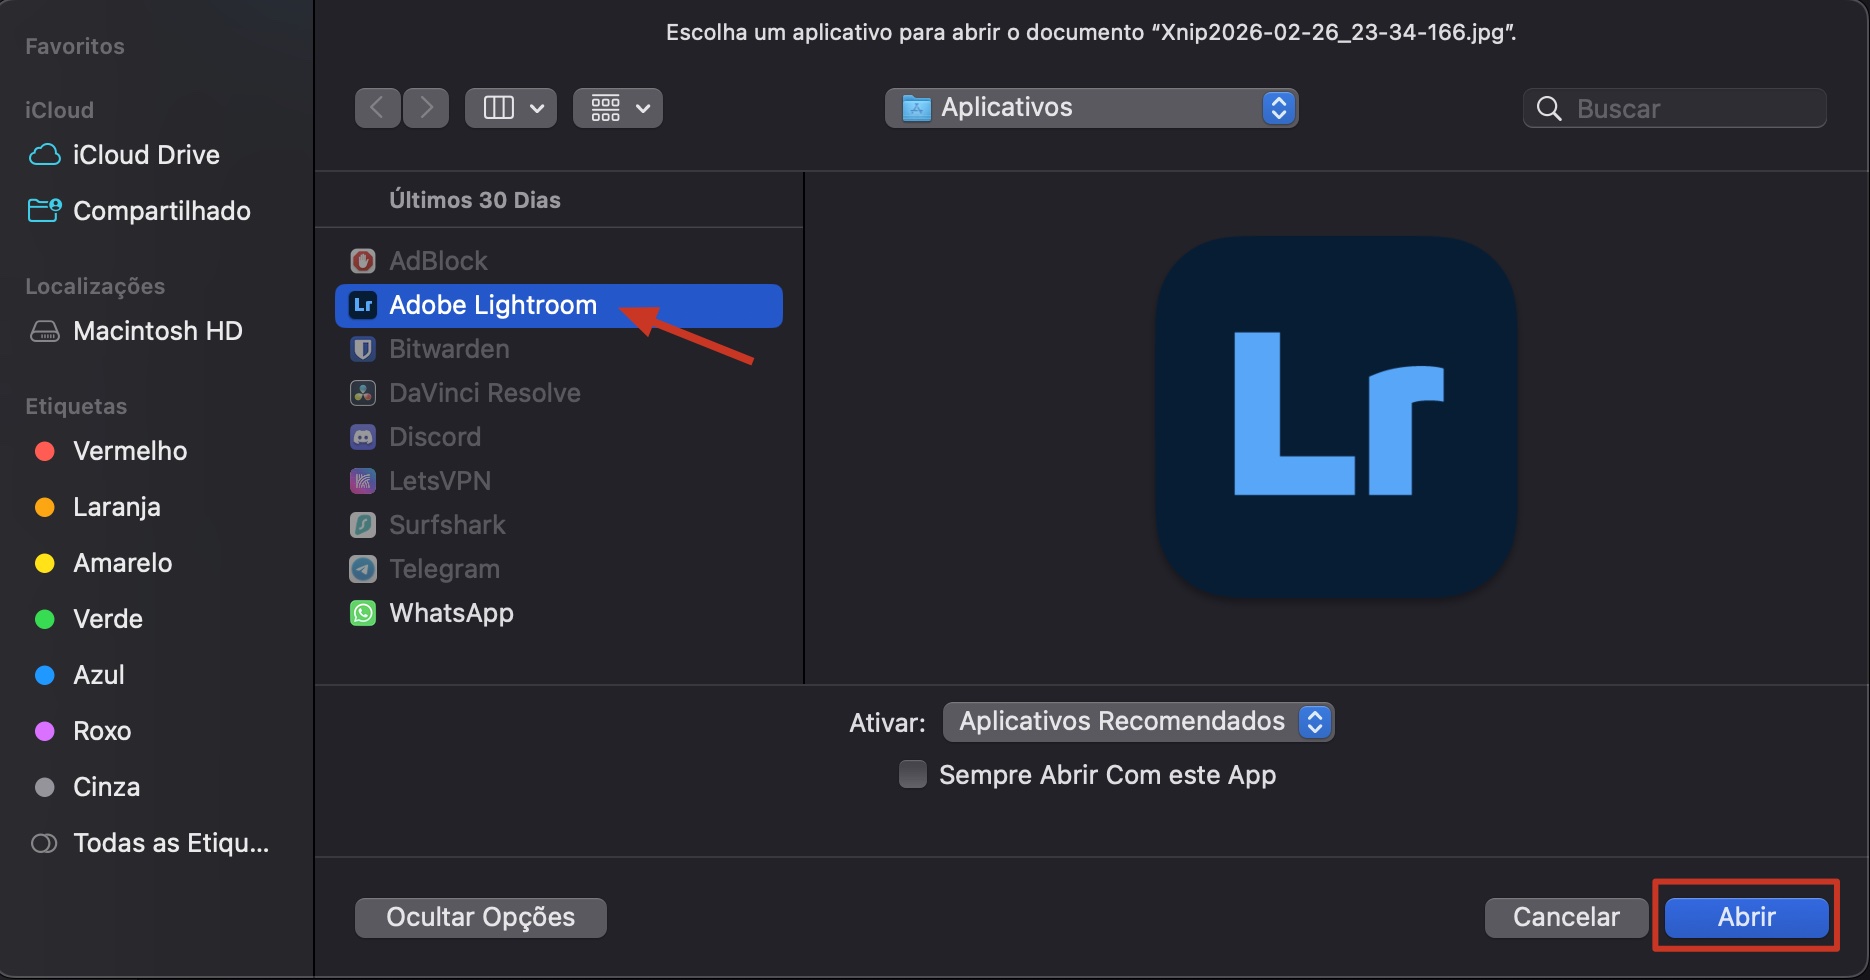Click the LetsVPN icon
This screenshot has width=1870, height=980.
click(362, 480)
